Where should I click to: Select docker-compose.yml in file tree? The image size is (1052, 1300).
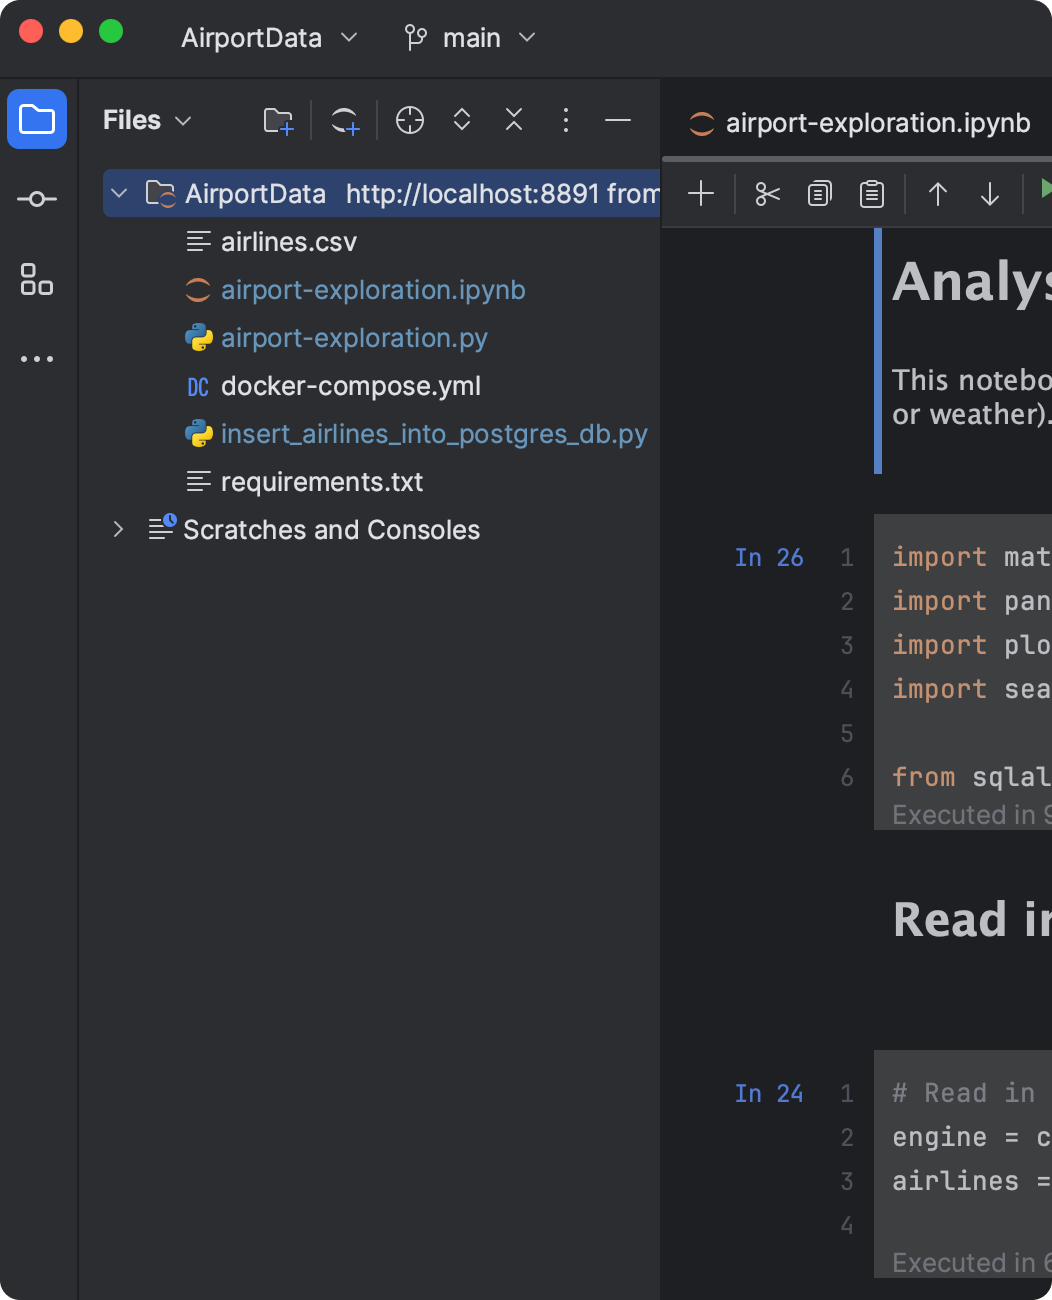tap(350, 386)
